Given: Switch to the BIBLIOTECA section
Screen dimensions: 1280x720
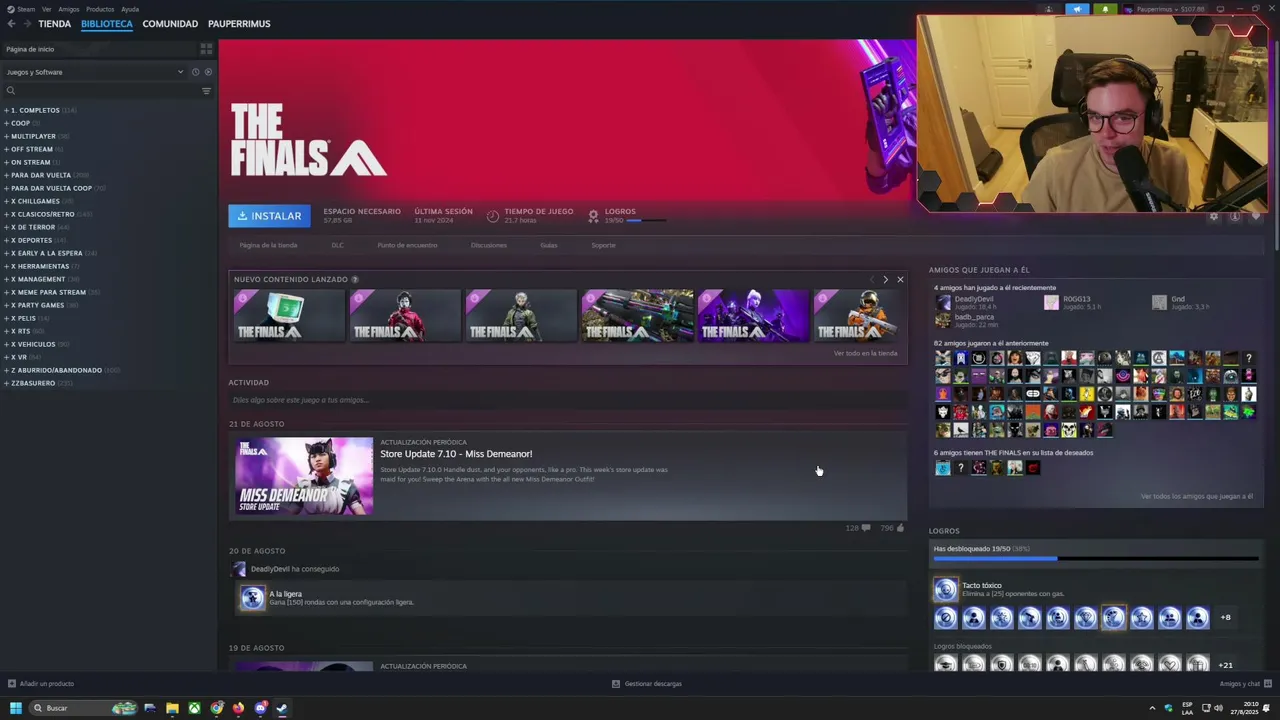Looking at the screenshot, I should click(106, 24).
